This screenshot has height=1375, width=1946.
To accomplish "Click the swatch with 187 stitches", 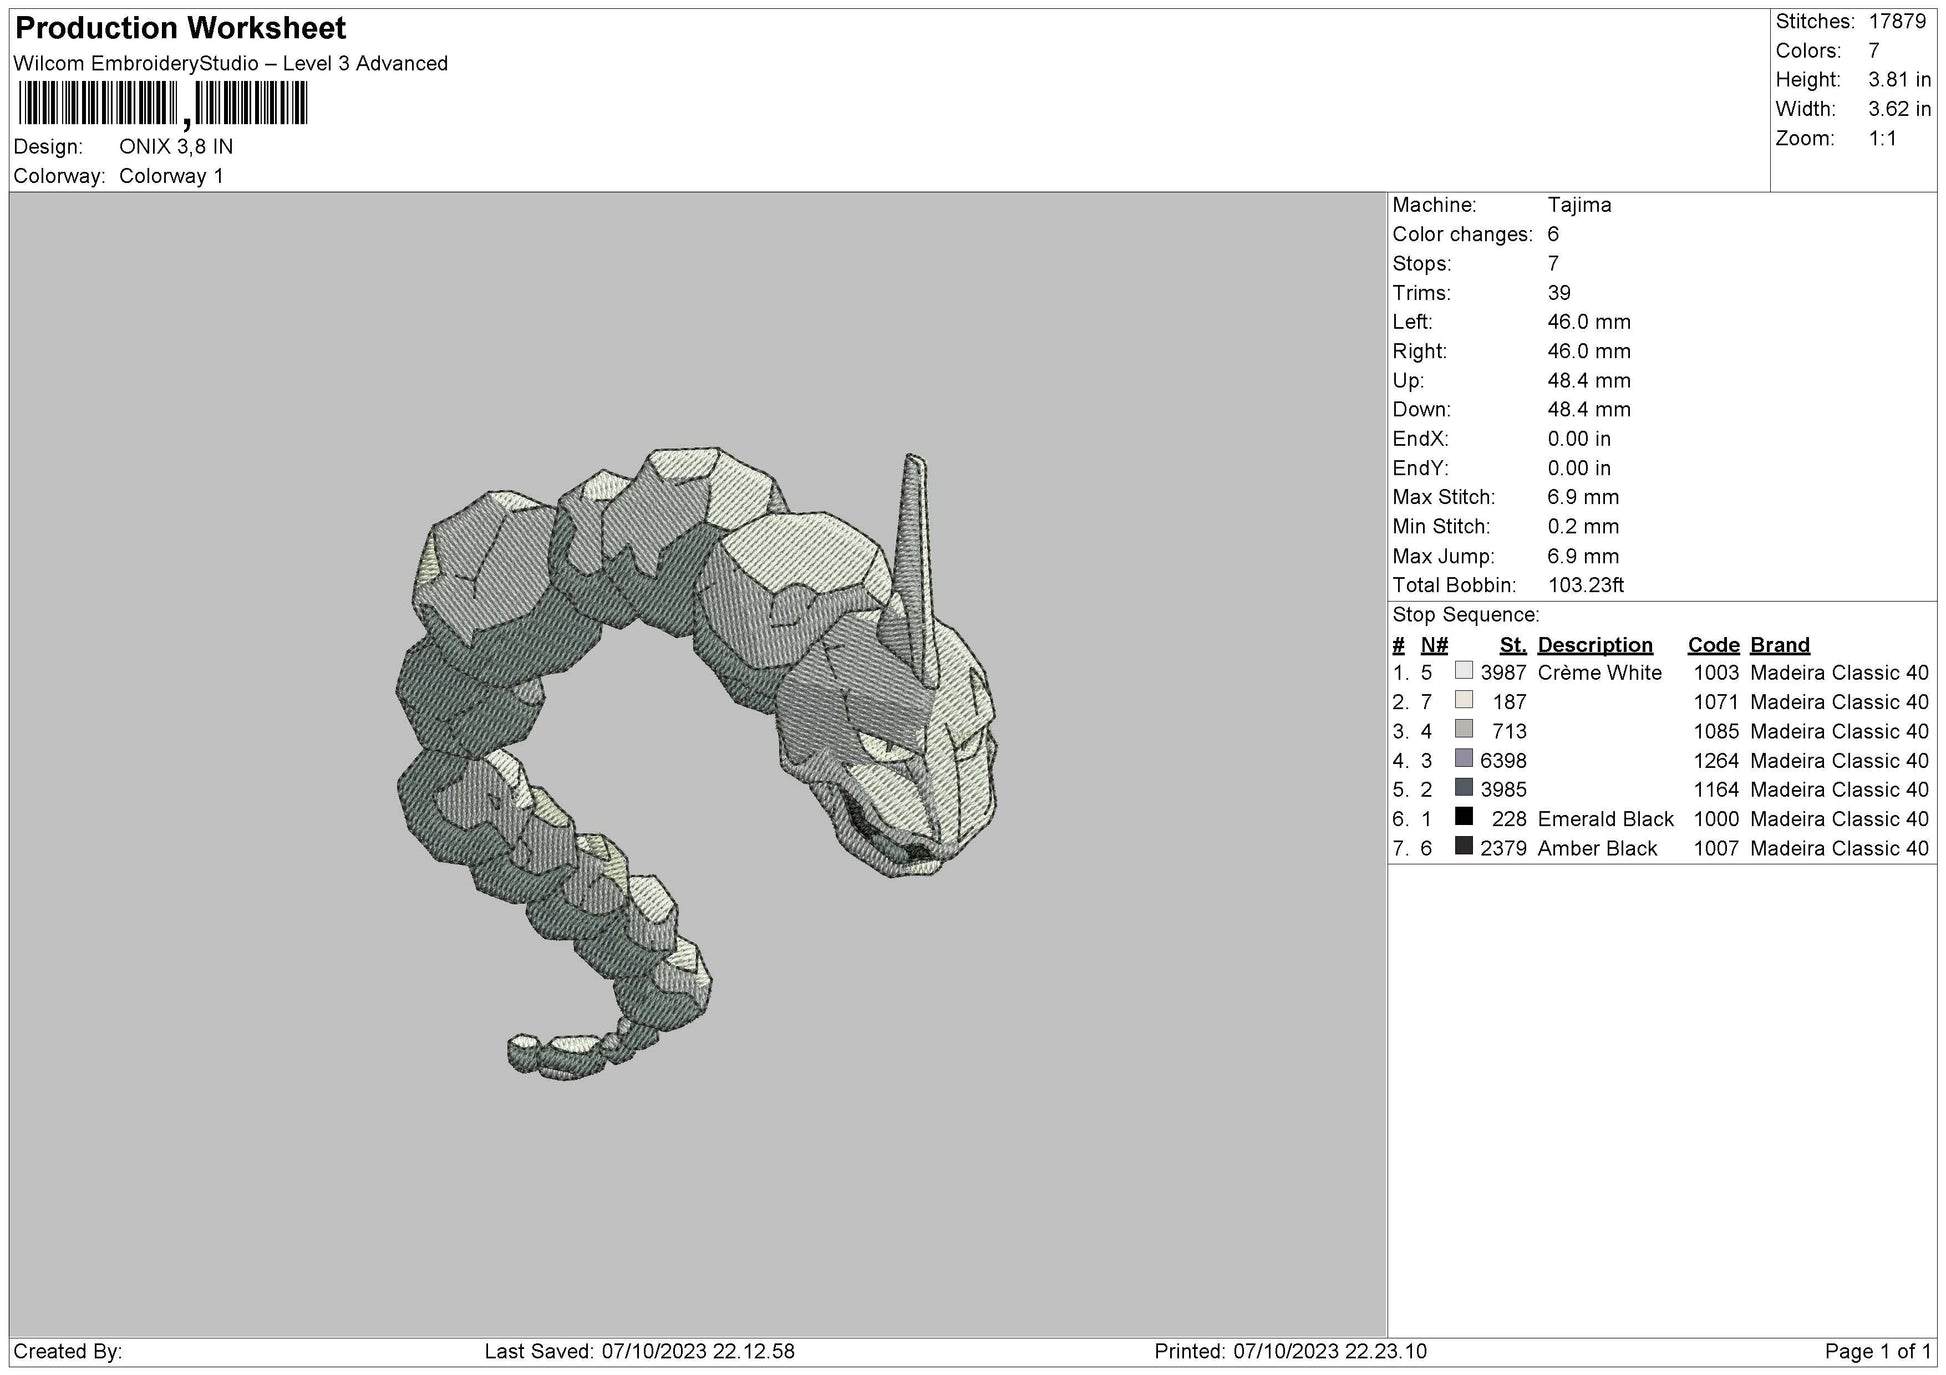I will click(x=1464, y=702).
